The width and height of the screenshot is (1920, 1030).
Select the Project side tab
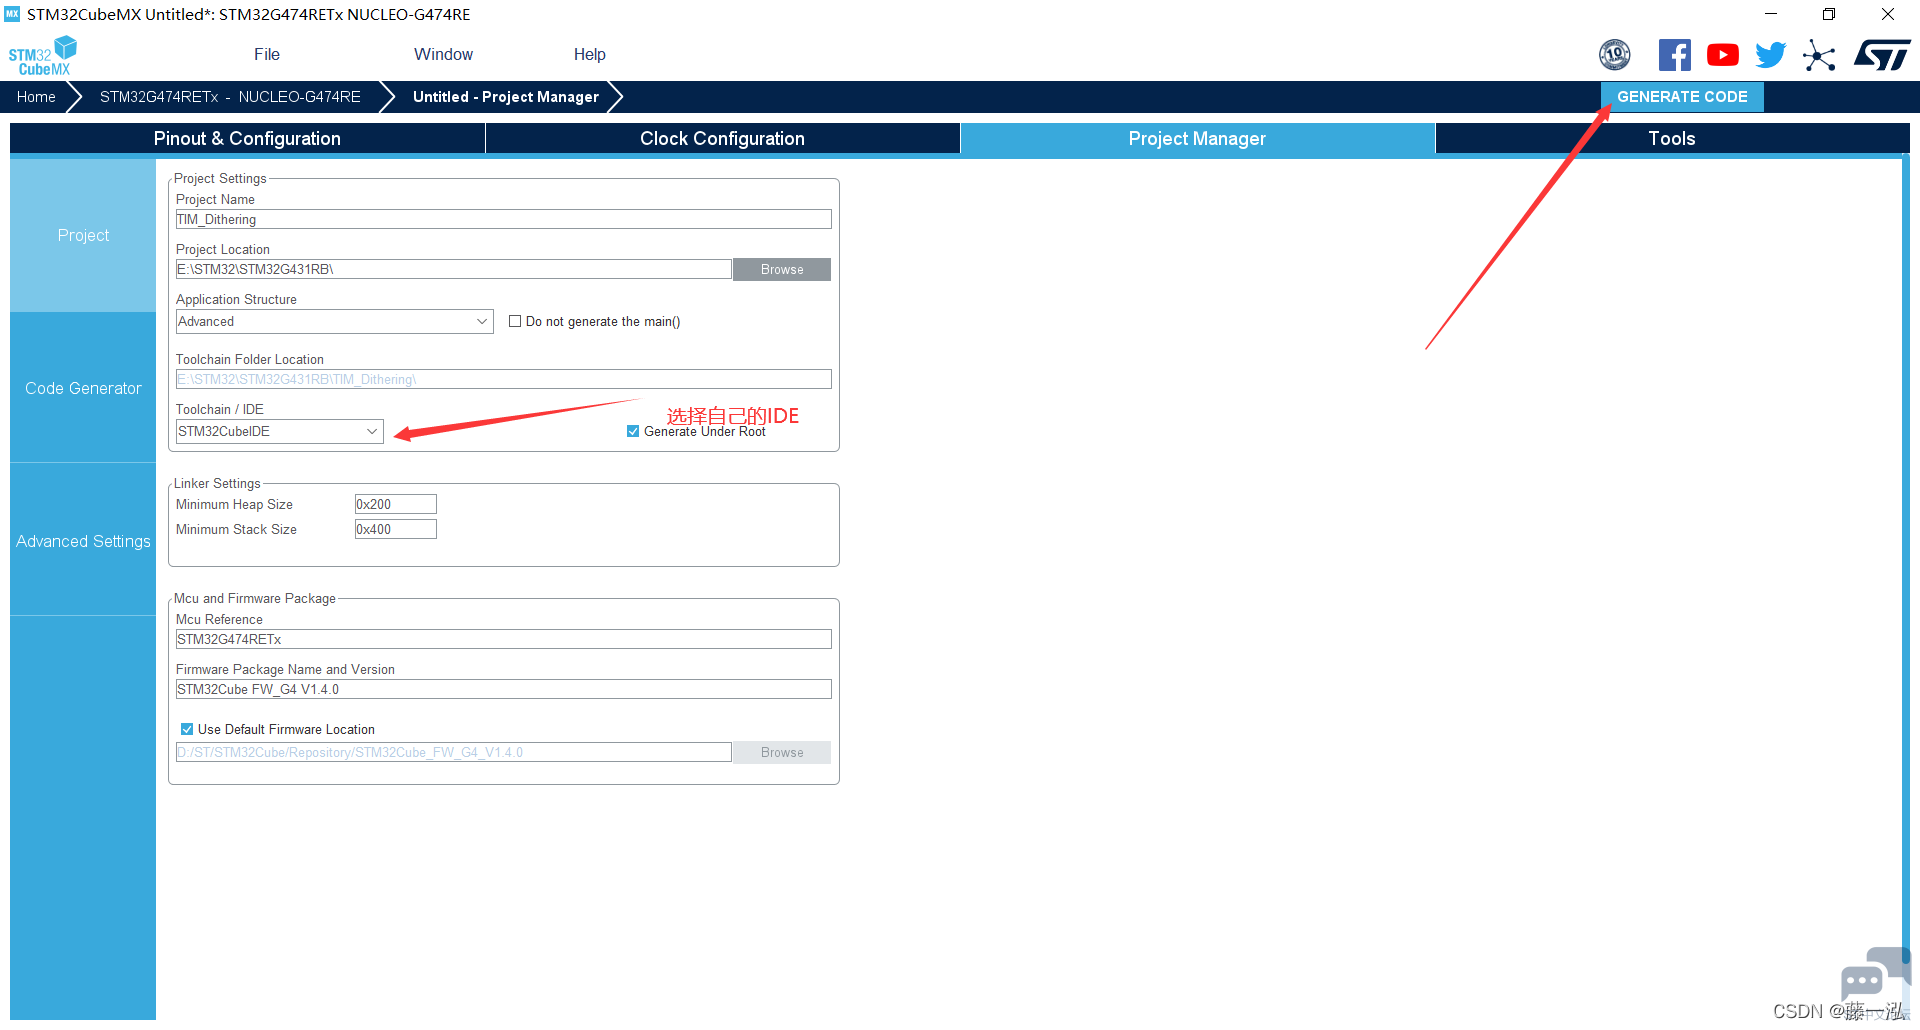click(x=83, y=235)
